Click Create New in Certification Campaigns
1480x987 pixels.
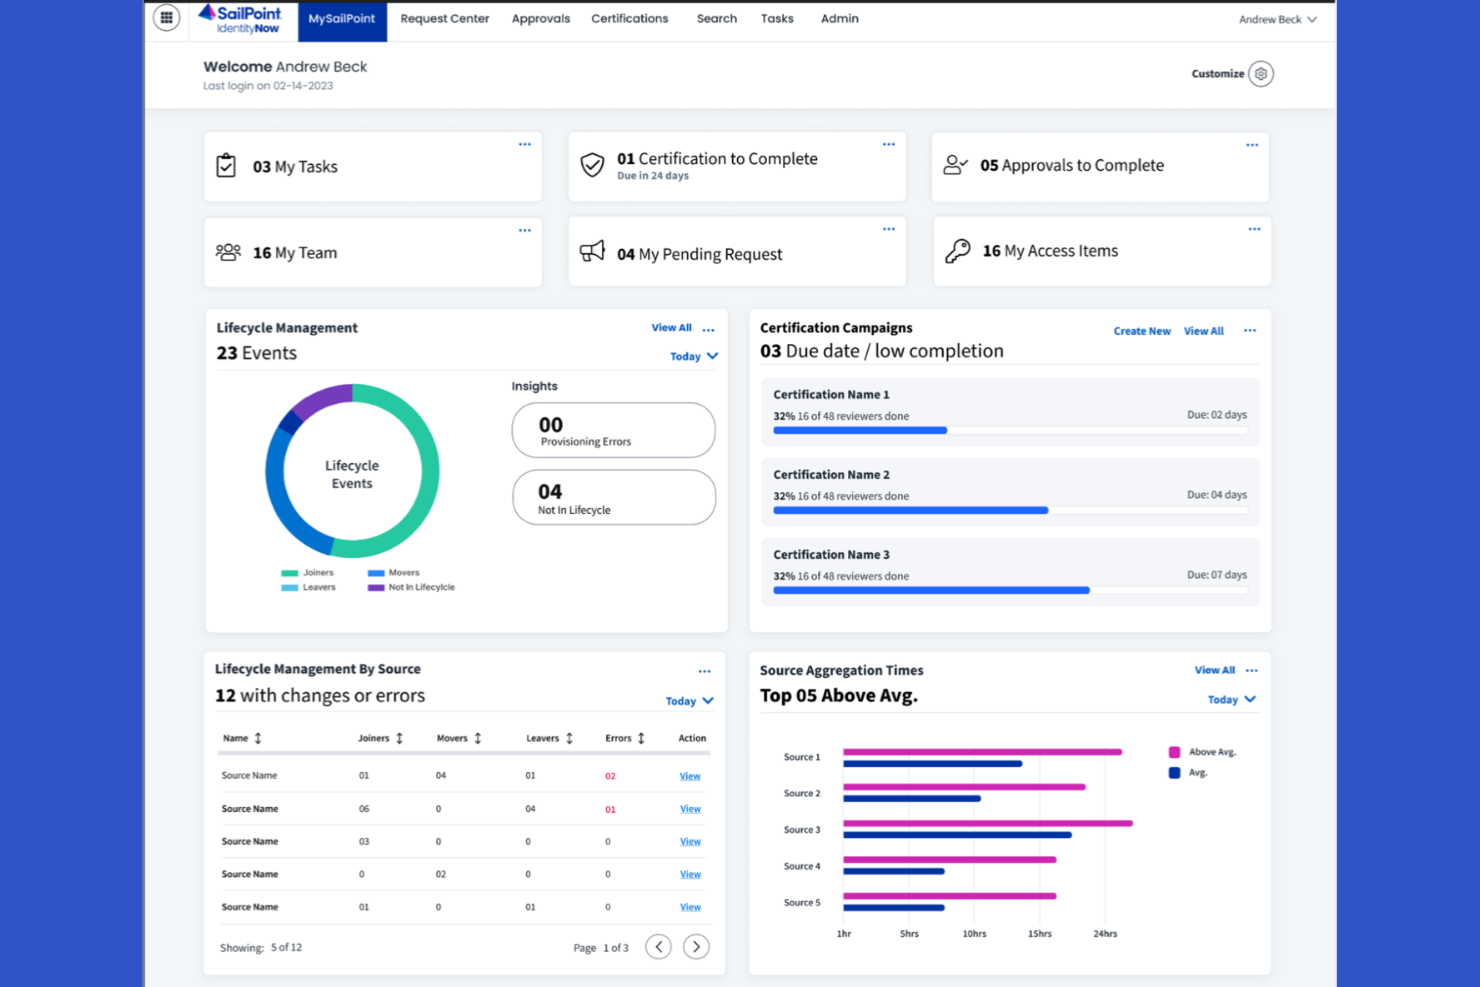[1142, 330]
